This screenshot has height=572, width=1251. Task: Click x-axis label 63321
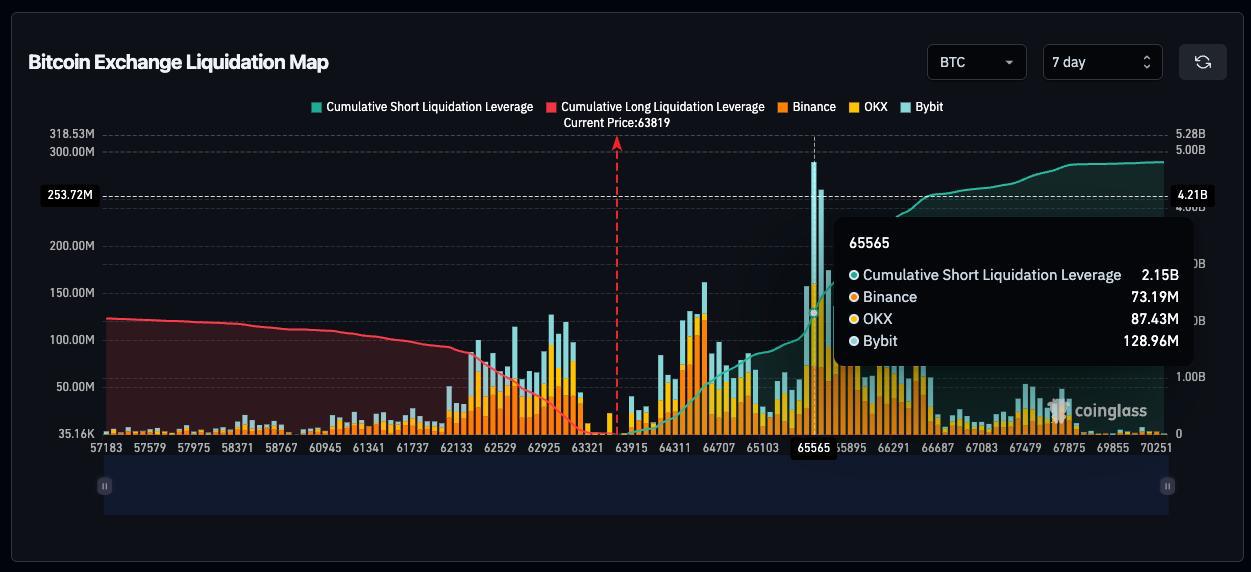tap(587, 448)
